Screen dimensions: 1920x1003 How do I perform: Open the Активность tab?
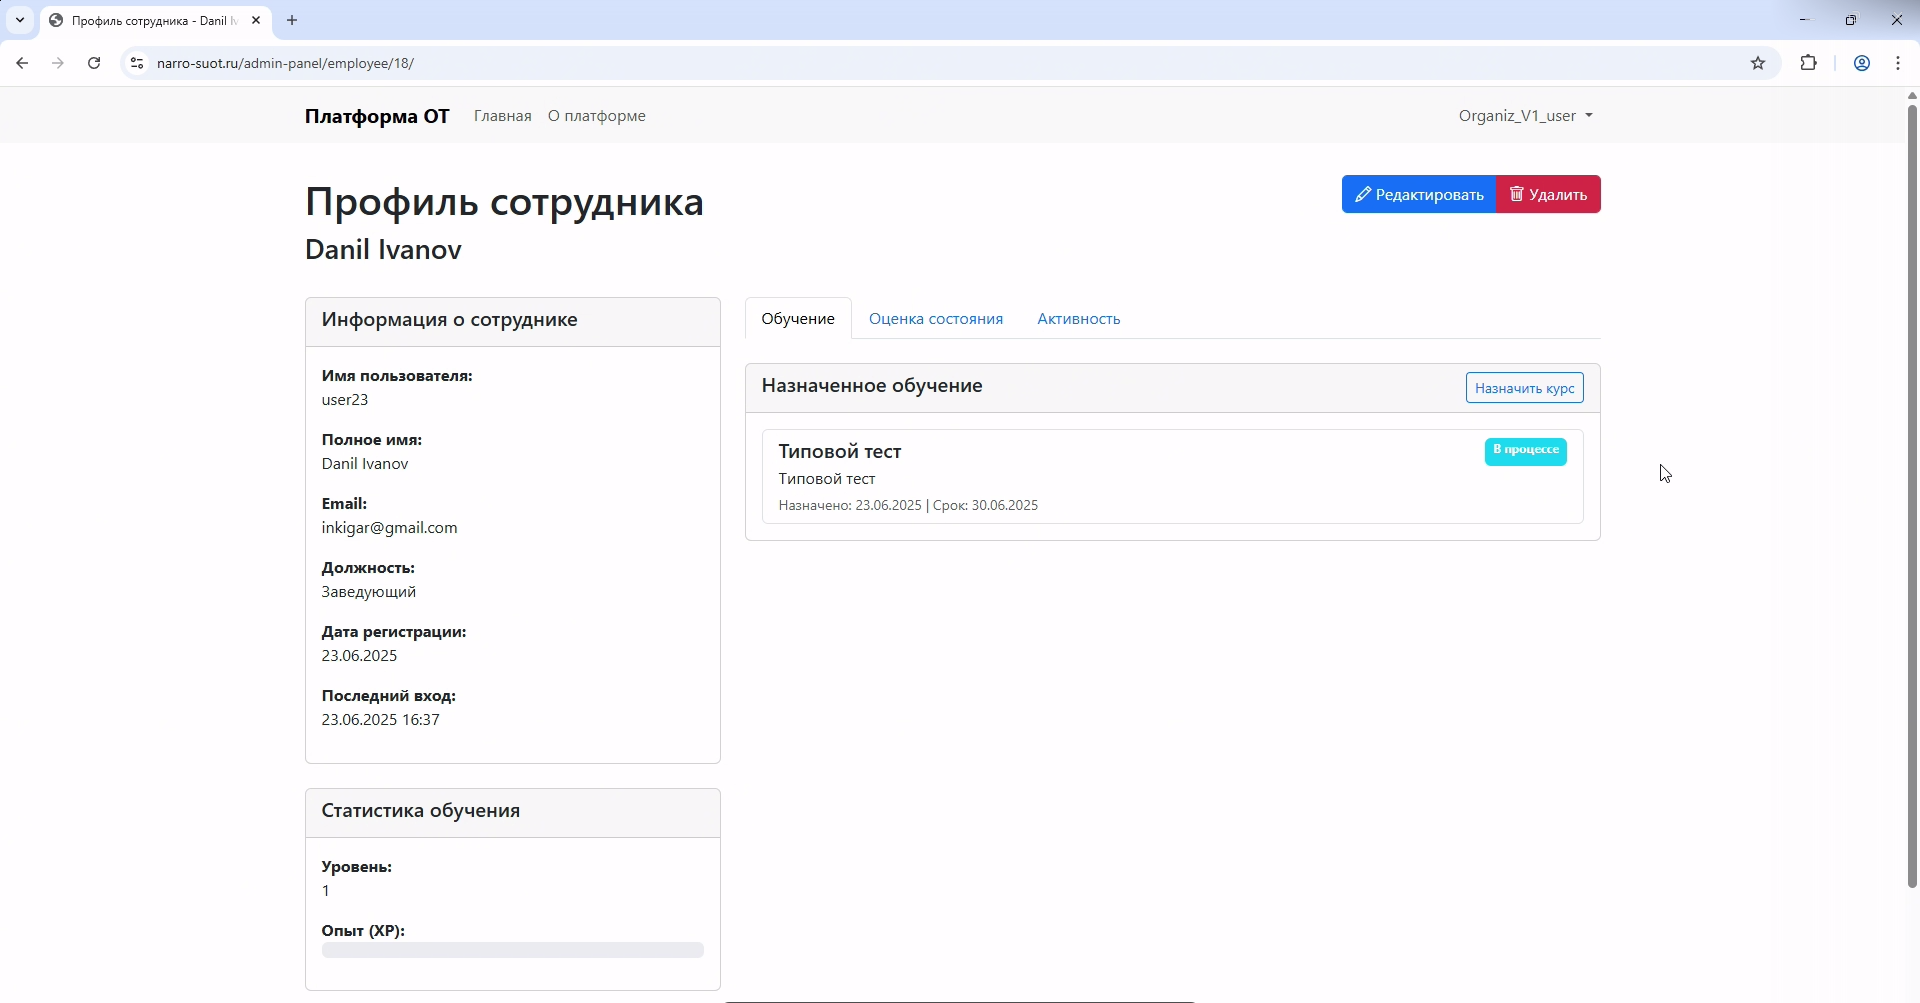1078,318
